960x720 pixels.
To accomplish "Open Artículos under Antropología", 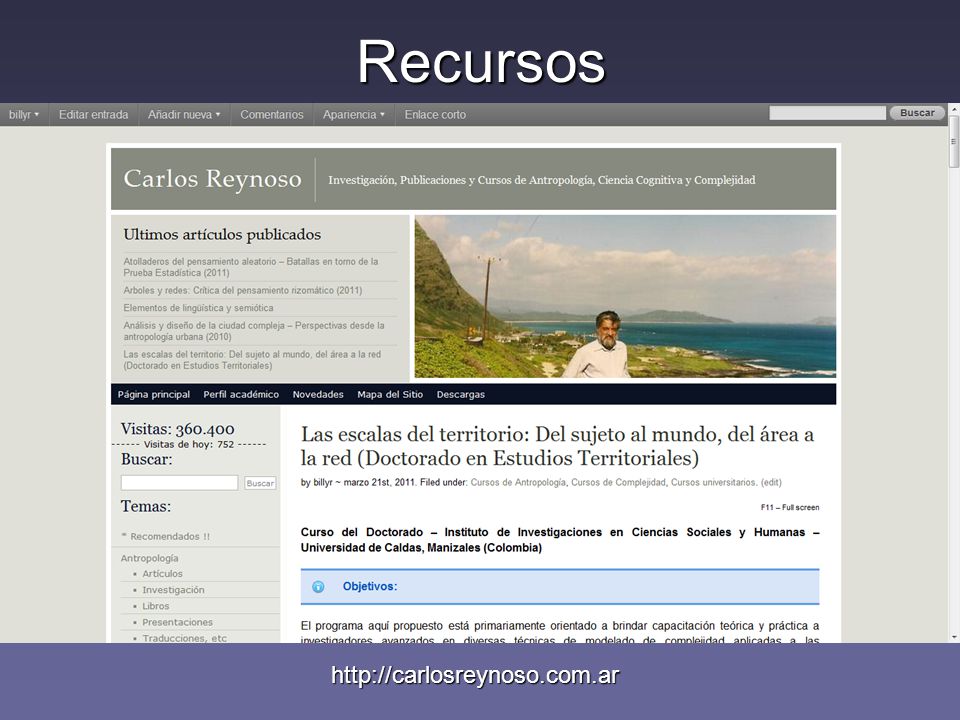I will [162, 574].
